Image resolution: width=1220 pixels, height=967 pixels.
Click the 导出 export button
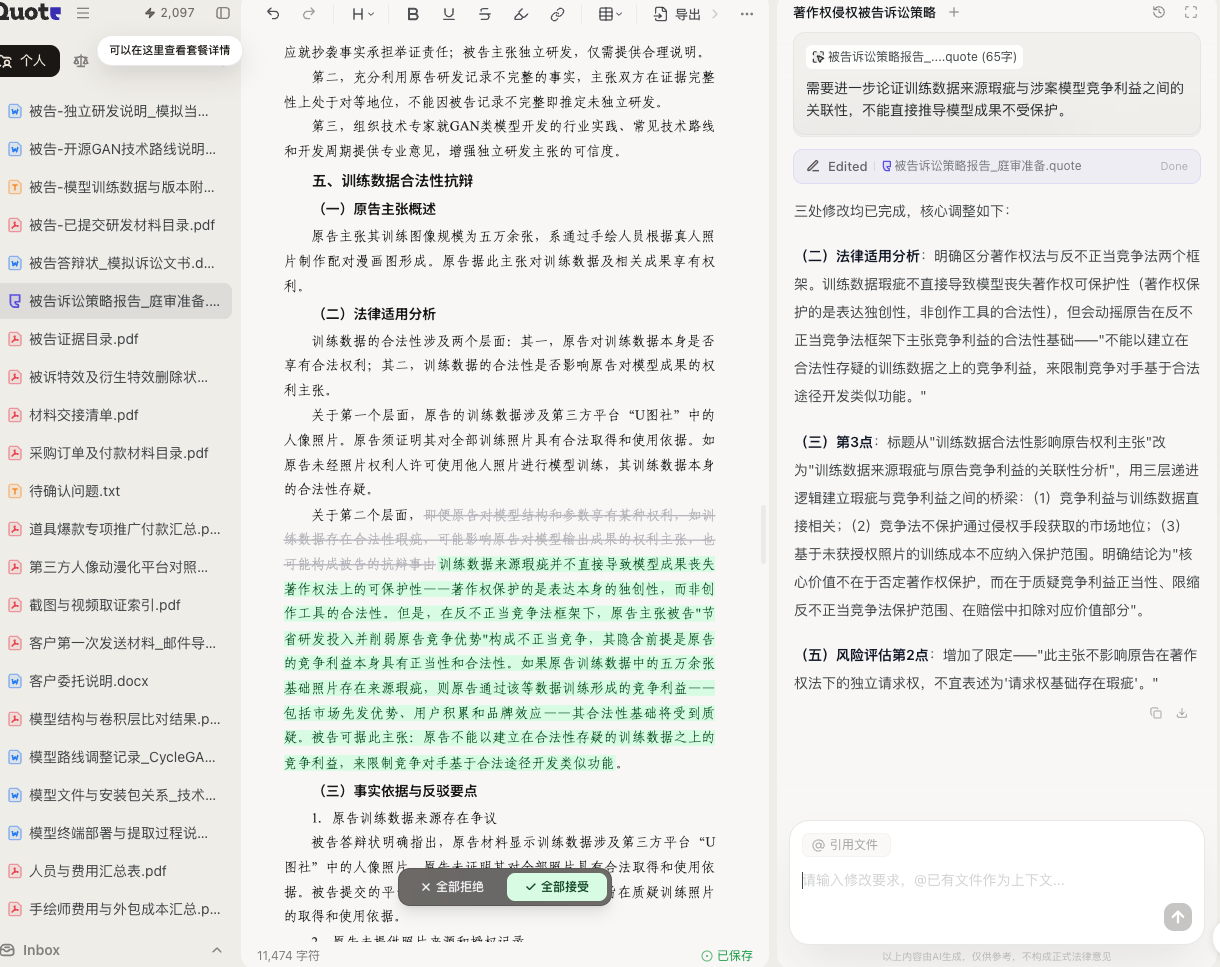click(677, 14)
